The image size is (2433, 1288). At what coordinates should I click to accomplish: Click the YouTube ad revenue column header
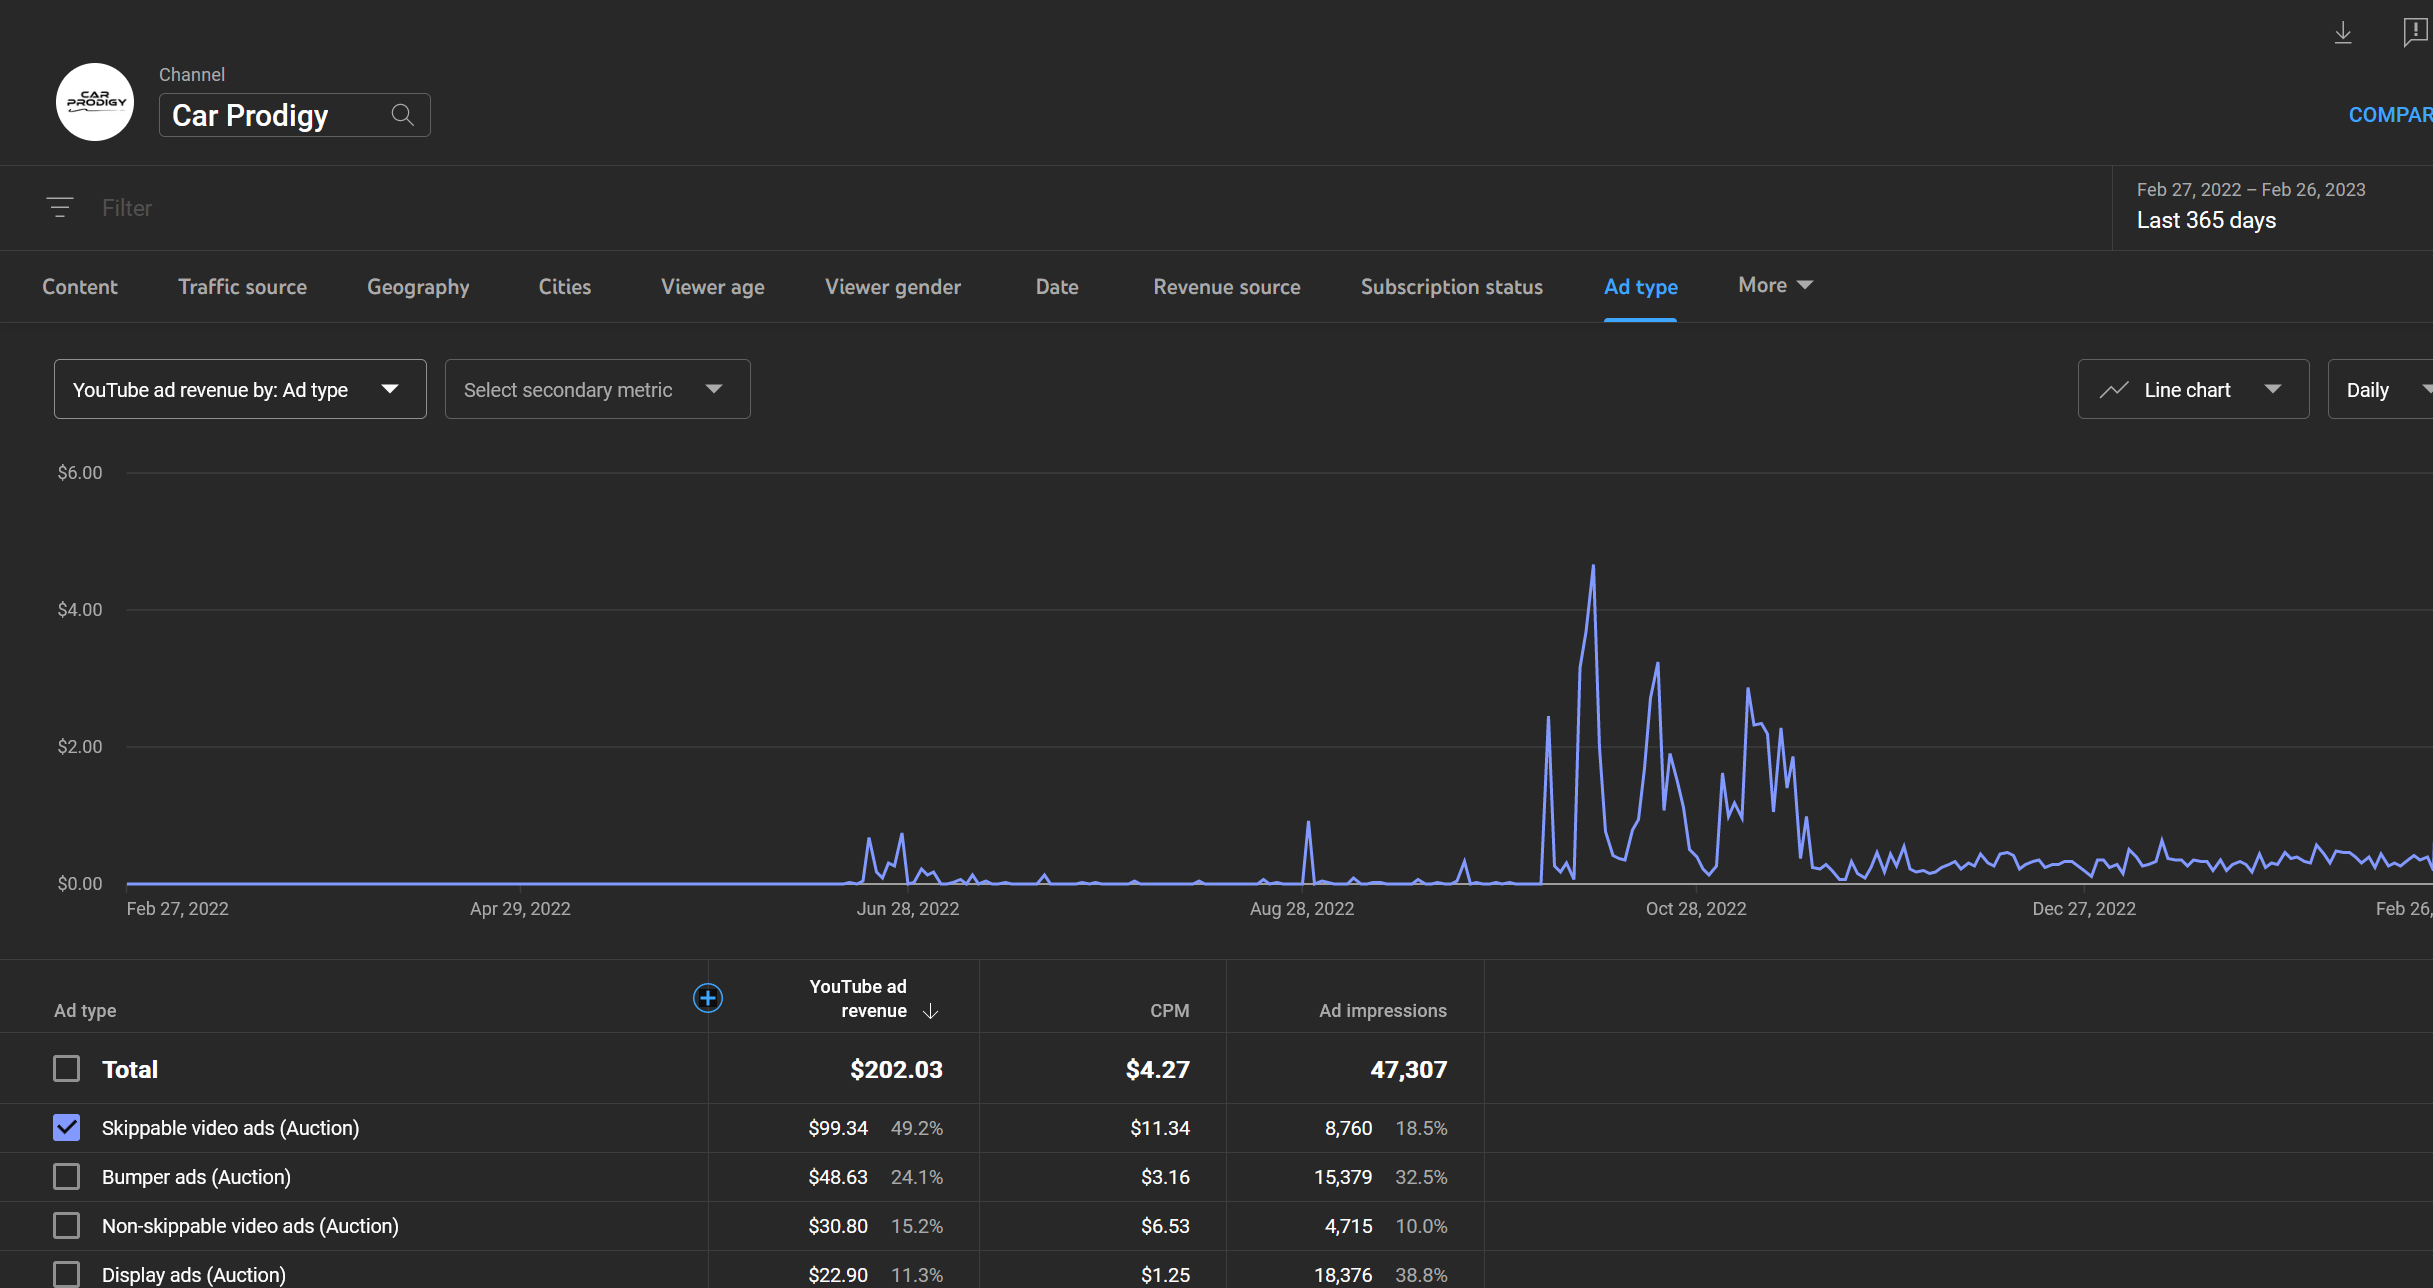tap(858, 999)
